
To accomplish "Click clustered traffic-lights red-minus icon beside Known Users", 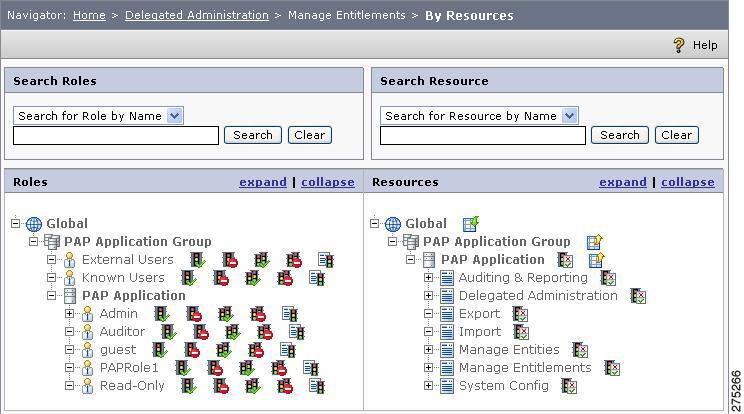I will coord(285,278).
